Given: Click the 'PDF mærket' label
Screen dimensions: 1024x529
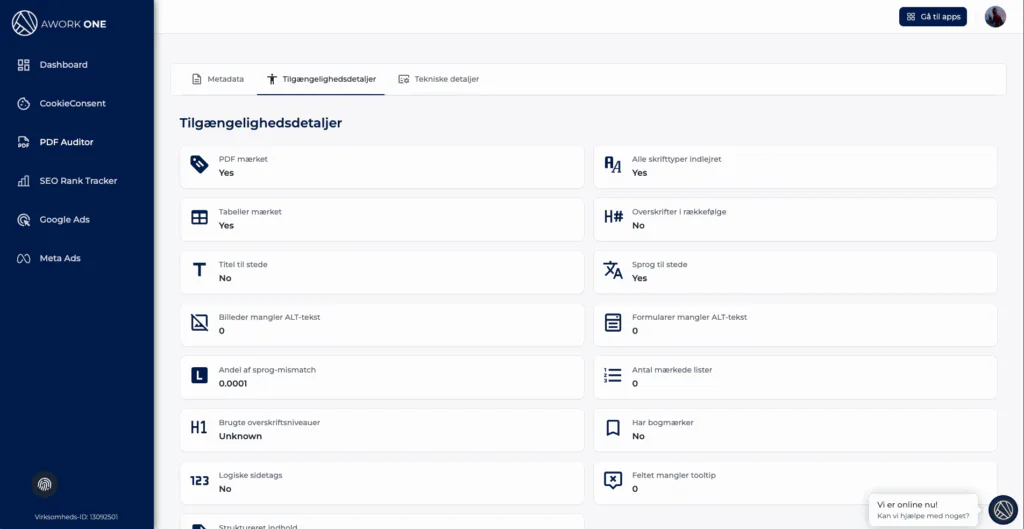Looking at the screenshot, I should coord(243,159).
